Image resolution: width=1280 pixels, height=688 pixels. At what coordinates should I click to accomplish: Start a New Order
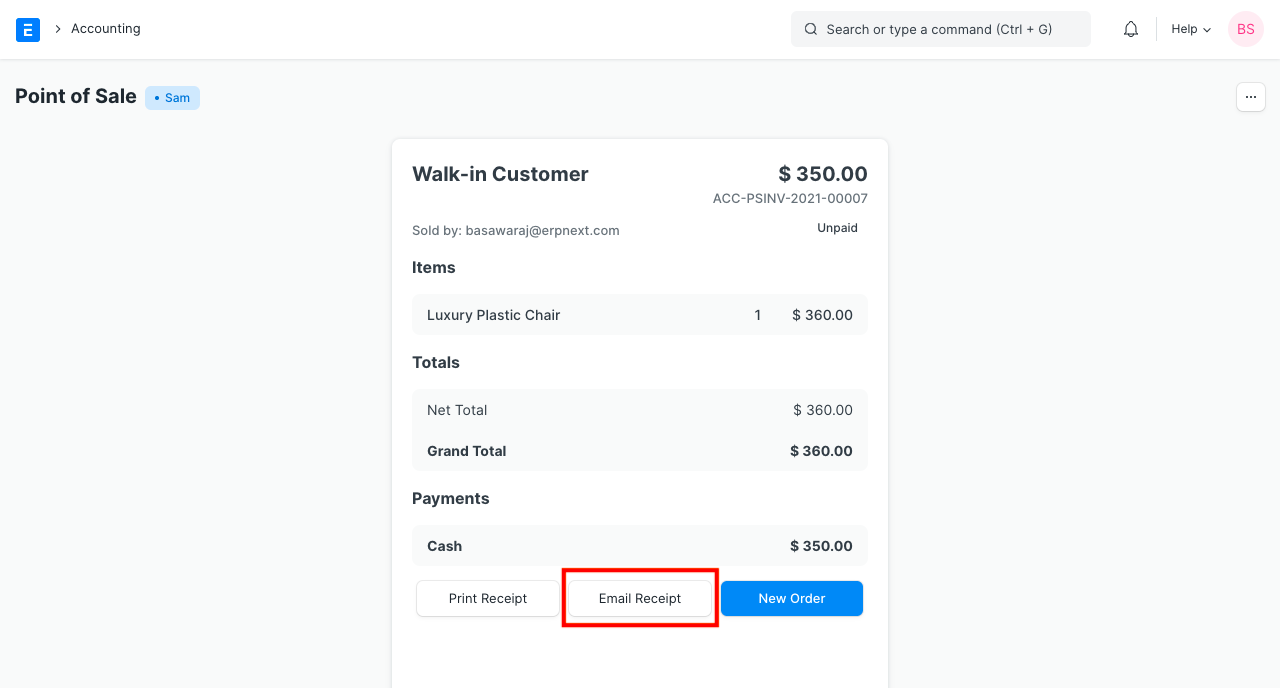pos(791,598)
